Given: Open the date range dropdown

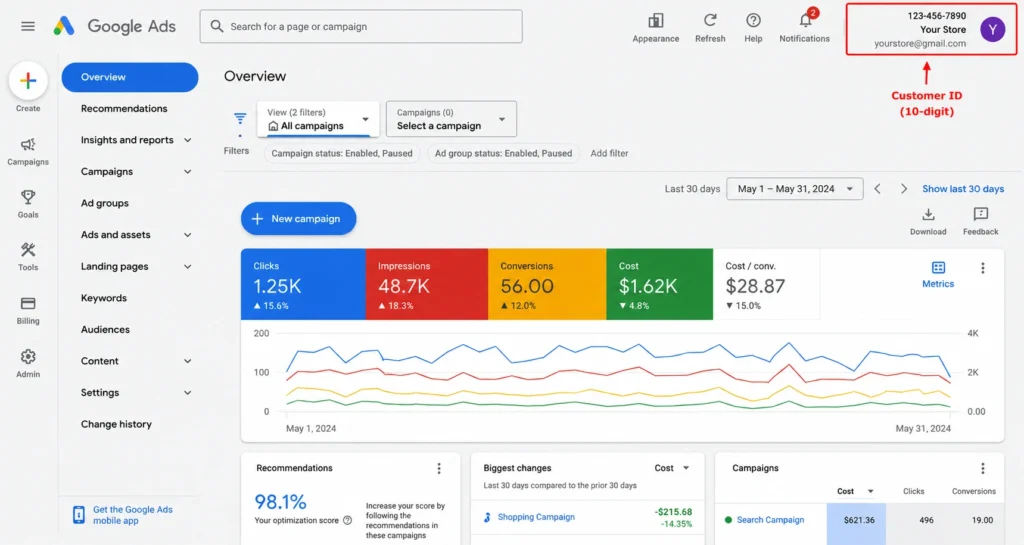Looking at the screenshot, I should pos(795,189).
